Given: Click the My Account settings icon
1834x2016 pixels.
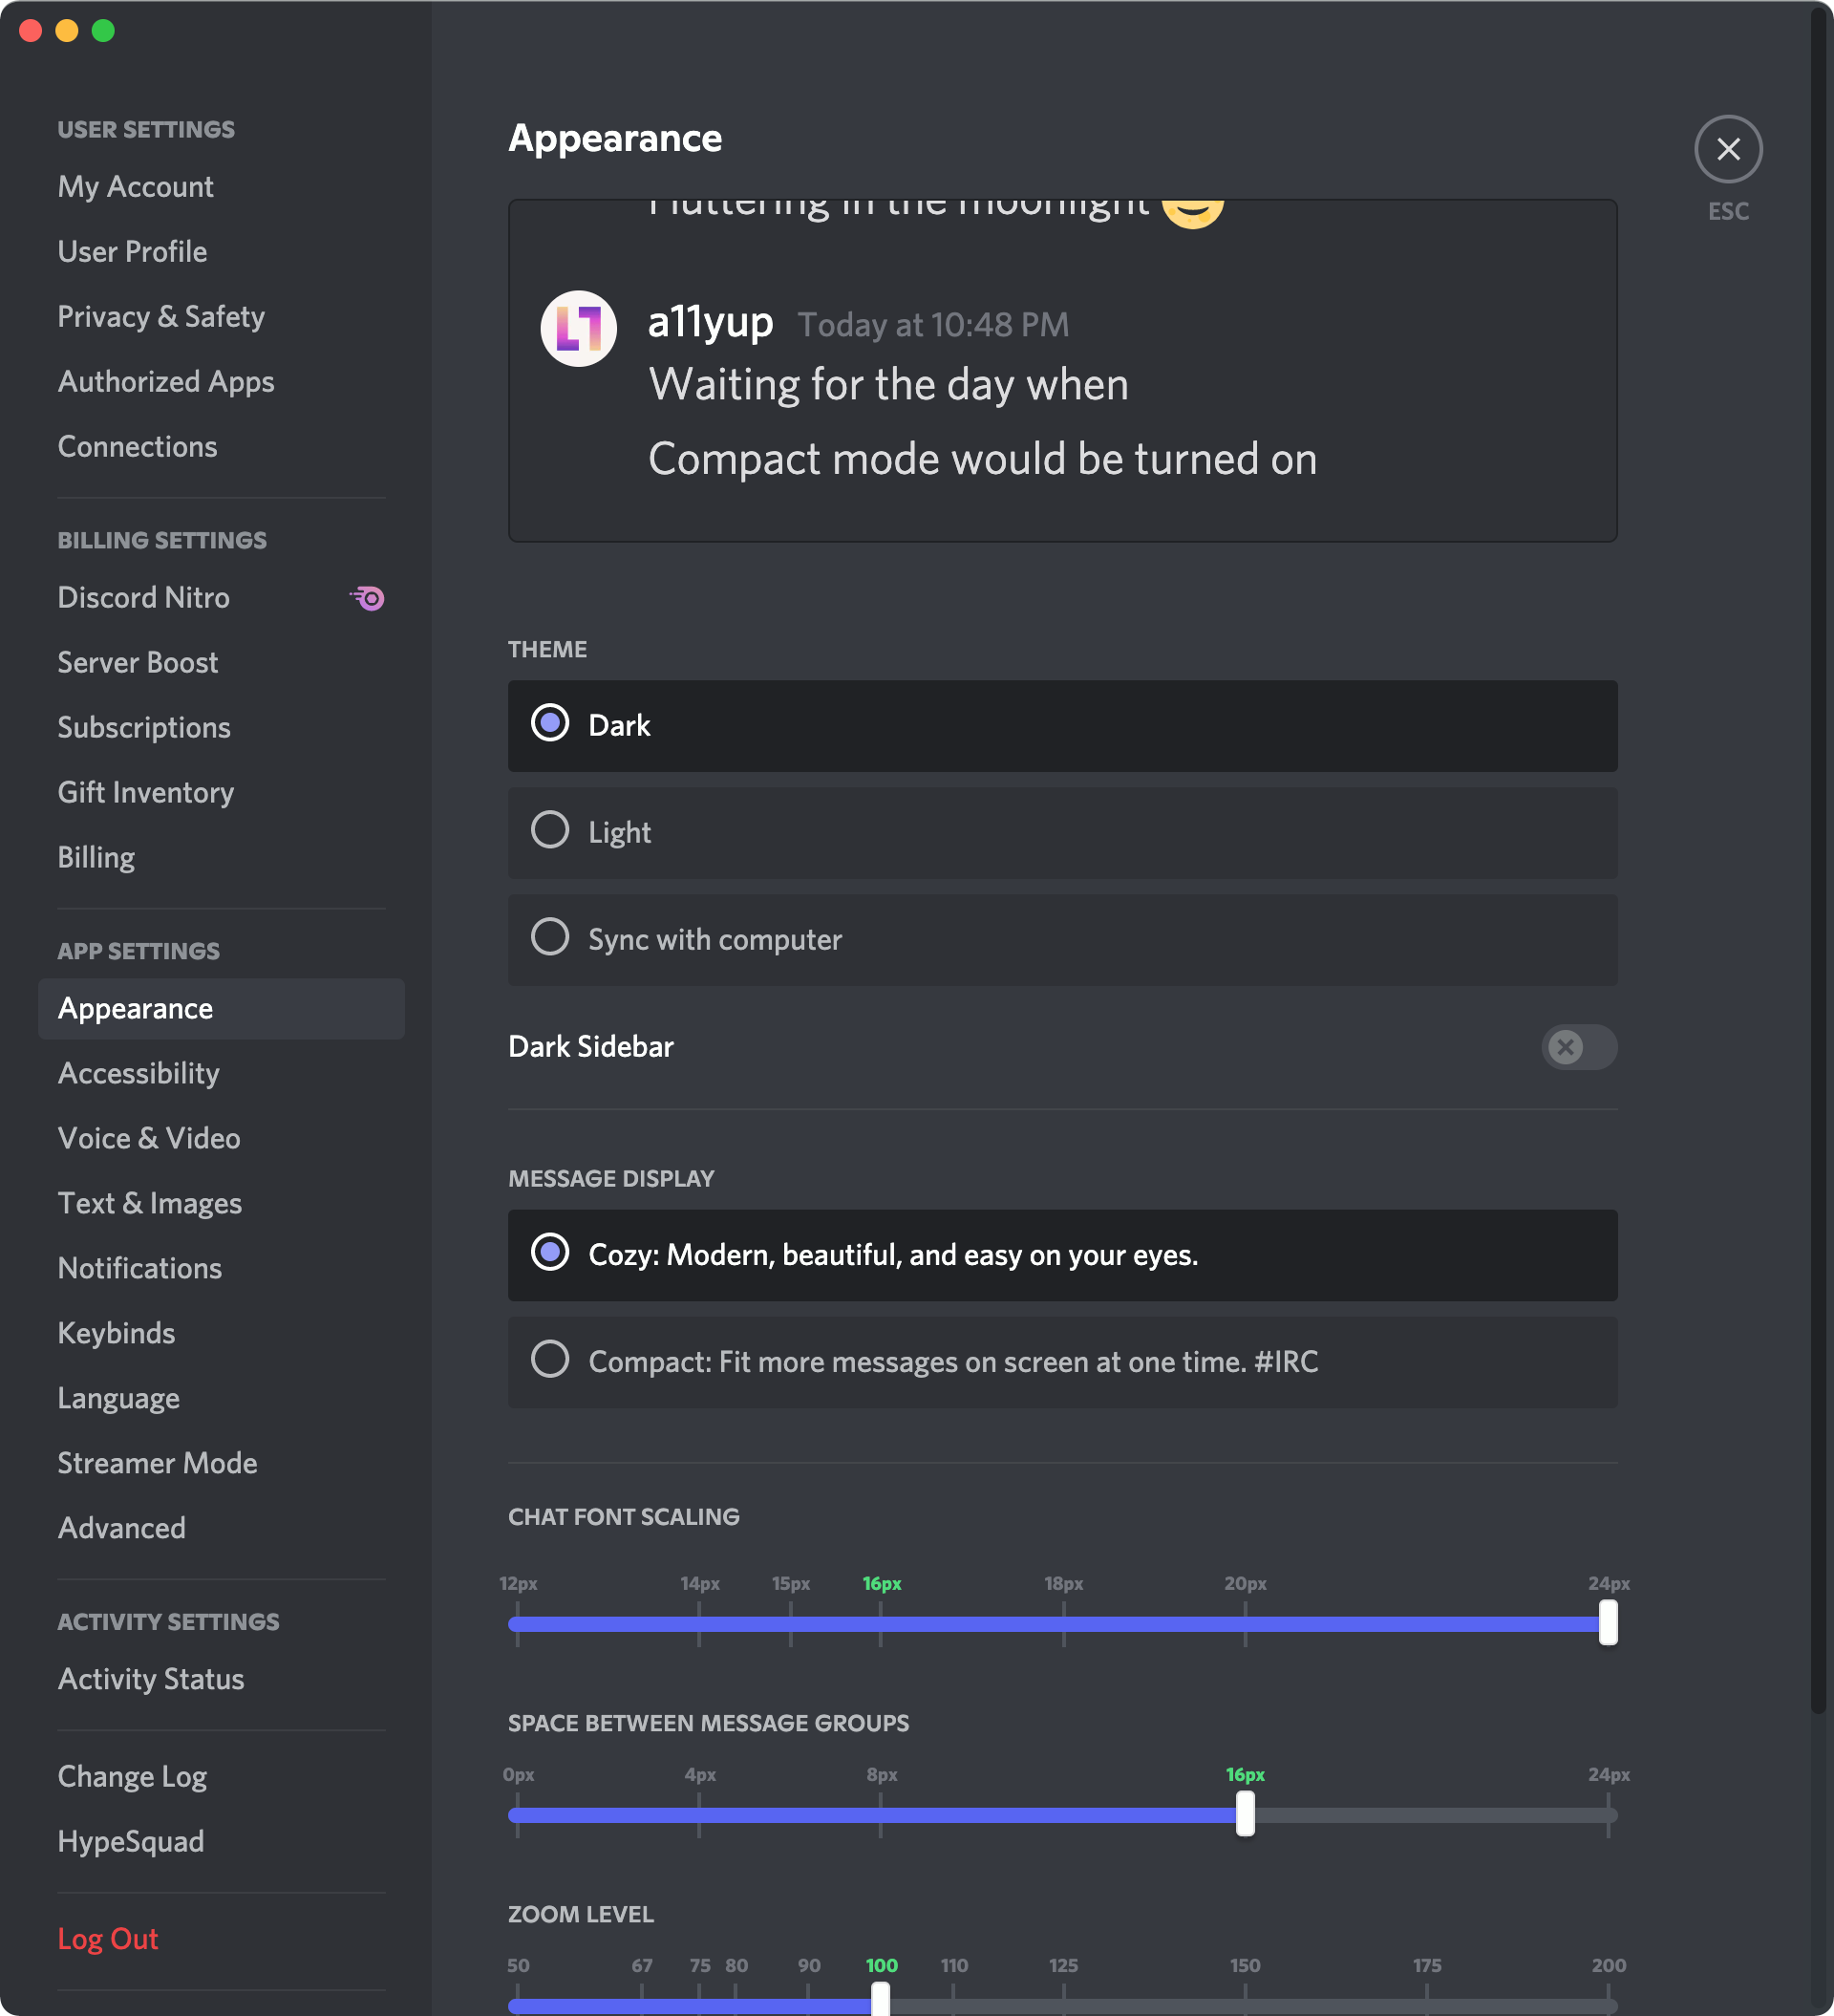Looking at the screenshot, I should pos(137,186).
